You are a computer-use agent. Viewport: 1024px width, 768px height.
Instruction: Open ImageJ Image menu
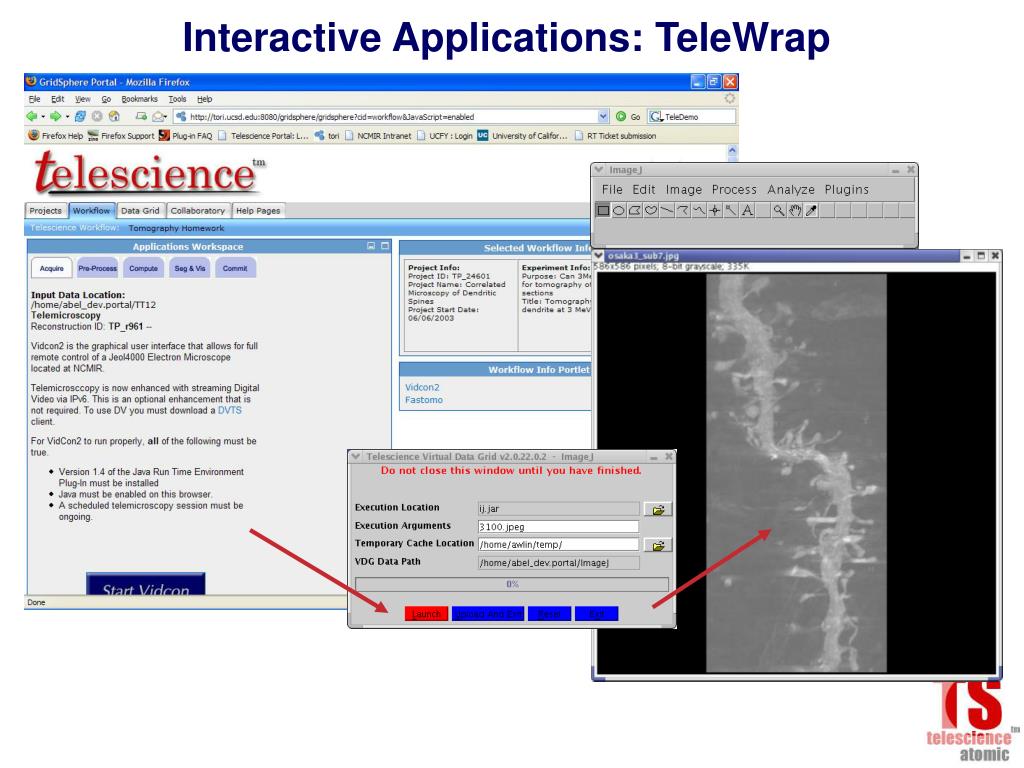(684, 189)
